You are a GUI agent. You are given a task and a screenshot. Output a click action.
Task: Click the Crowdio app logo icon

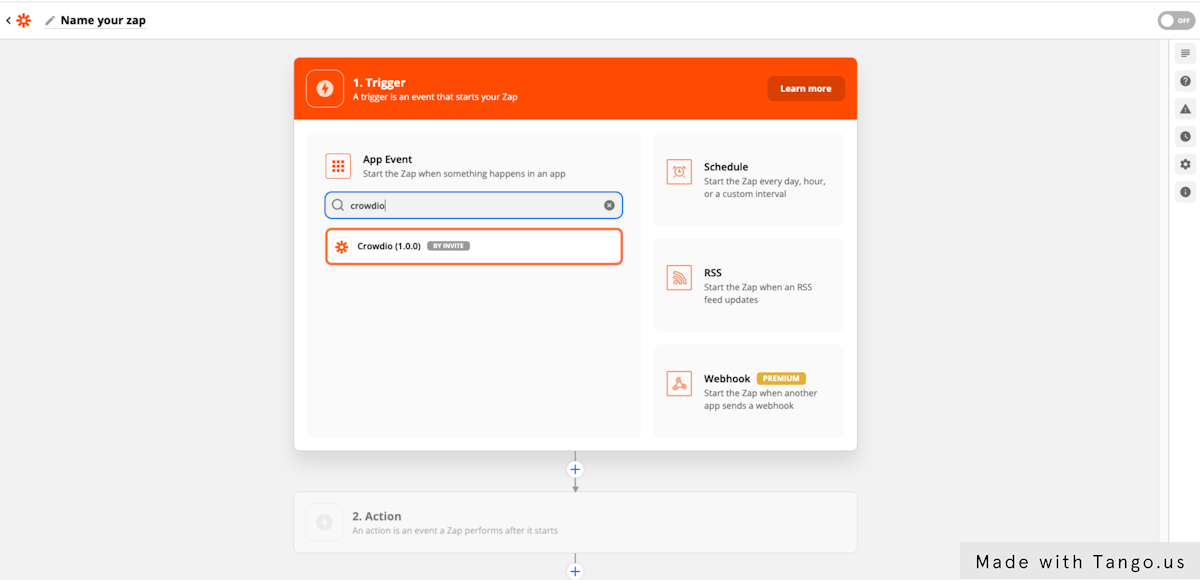pos(342,246)
